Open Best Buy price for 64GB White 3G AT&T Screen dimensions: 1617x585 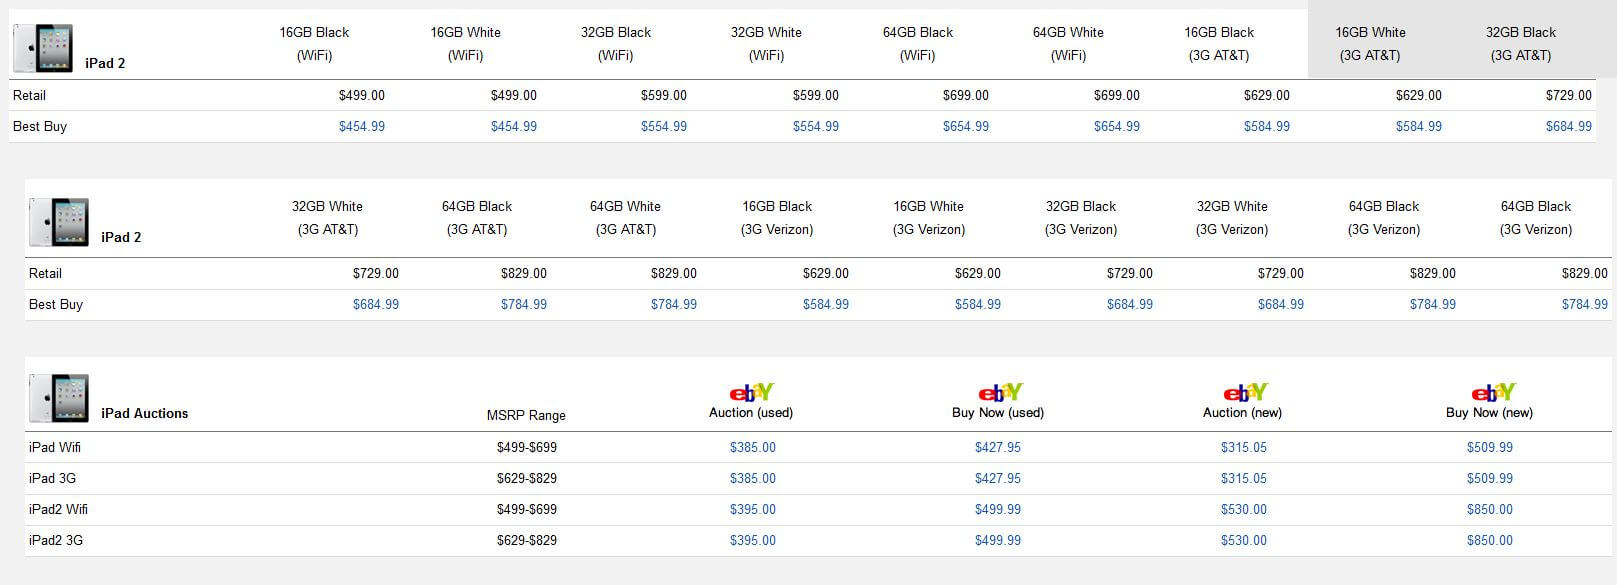(674, 305)
